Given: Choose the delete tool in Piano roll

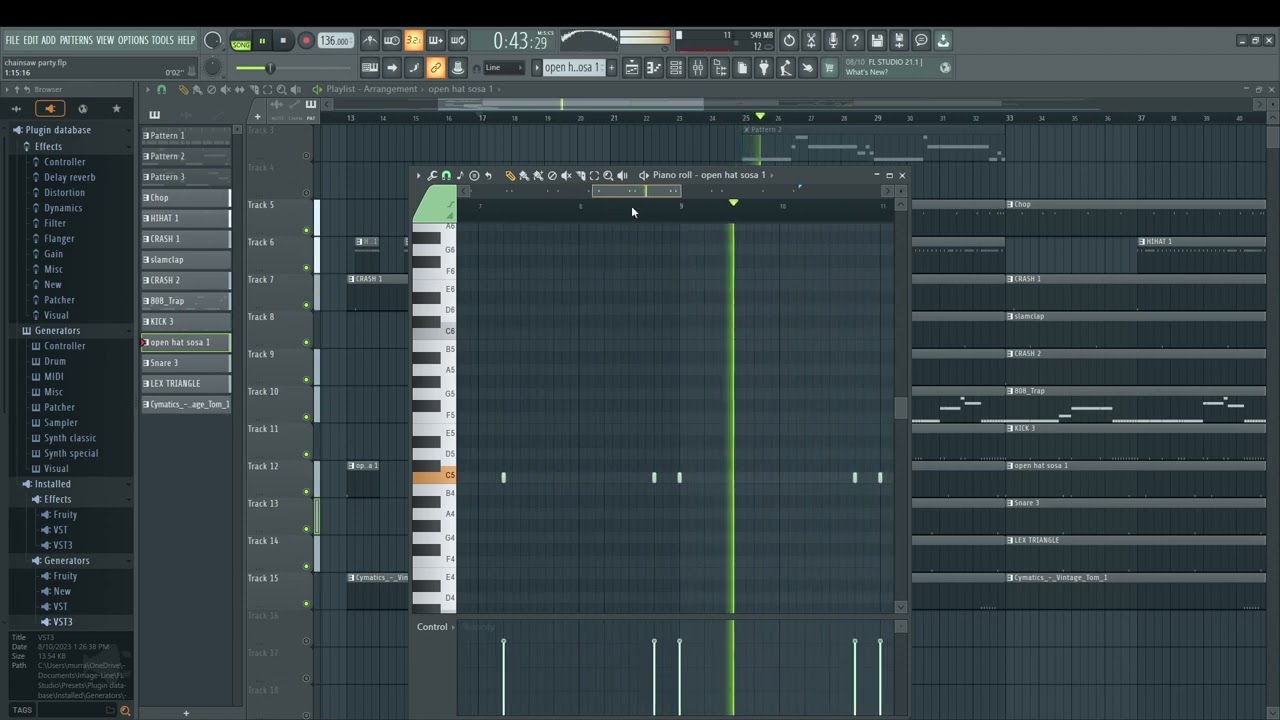Looking at the screenshot, I should coord(552,175).
